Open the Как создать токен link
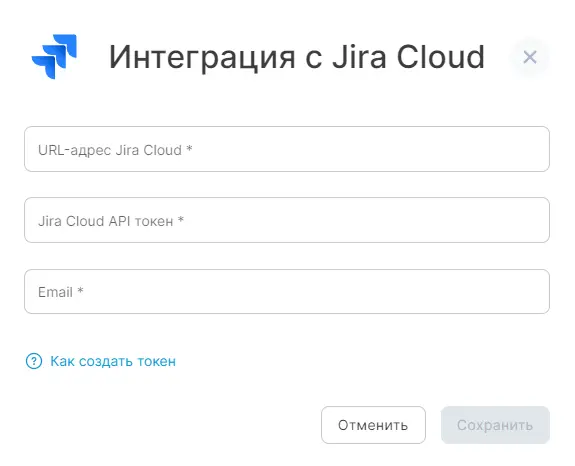575x466 pixels. (113, 362)
